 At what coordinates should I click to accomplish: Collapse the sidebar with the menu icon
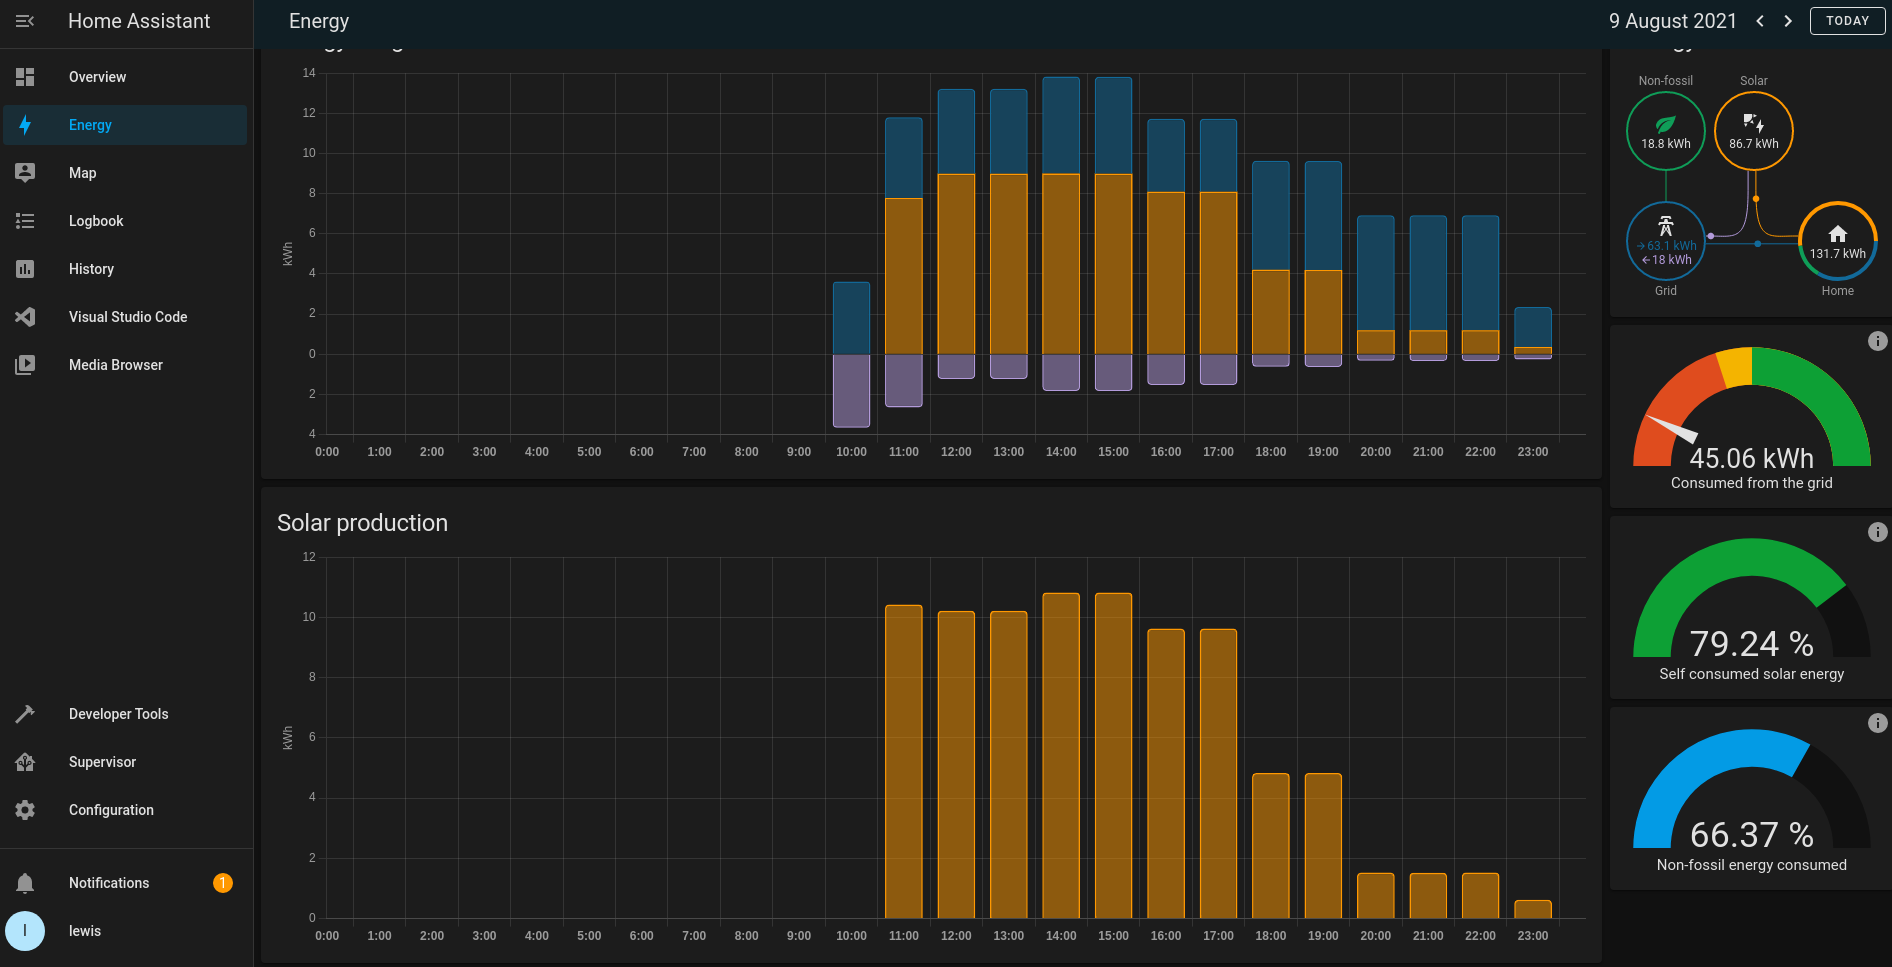(x=25, y=21)
